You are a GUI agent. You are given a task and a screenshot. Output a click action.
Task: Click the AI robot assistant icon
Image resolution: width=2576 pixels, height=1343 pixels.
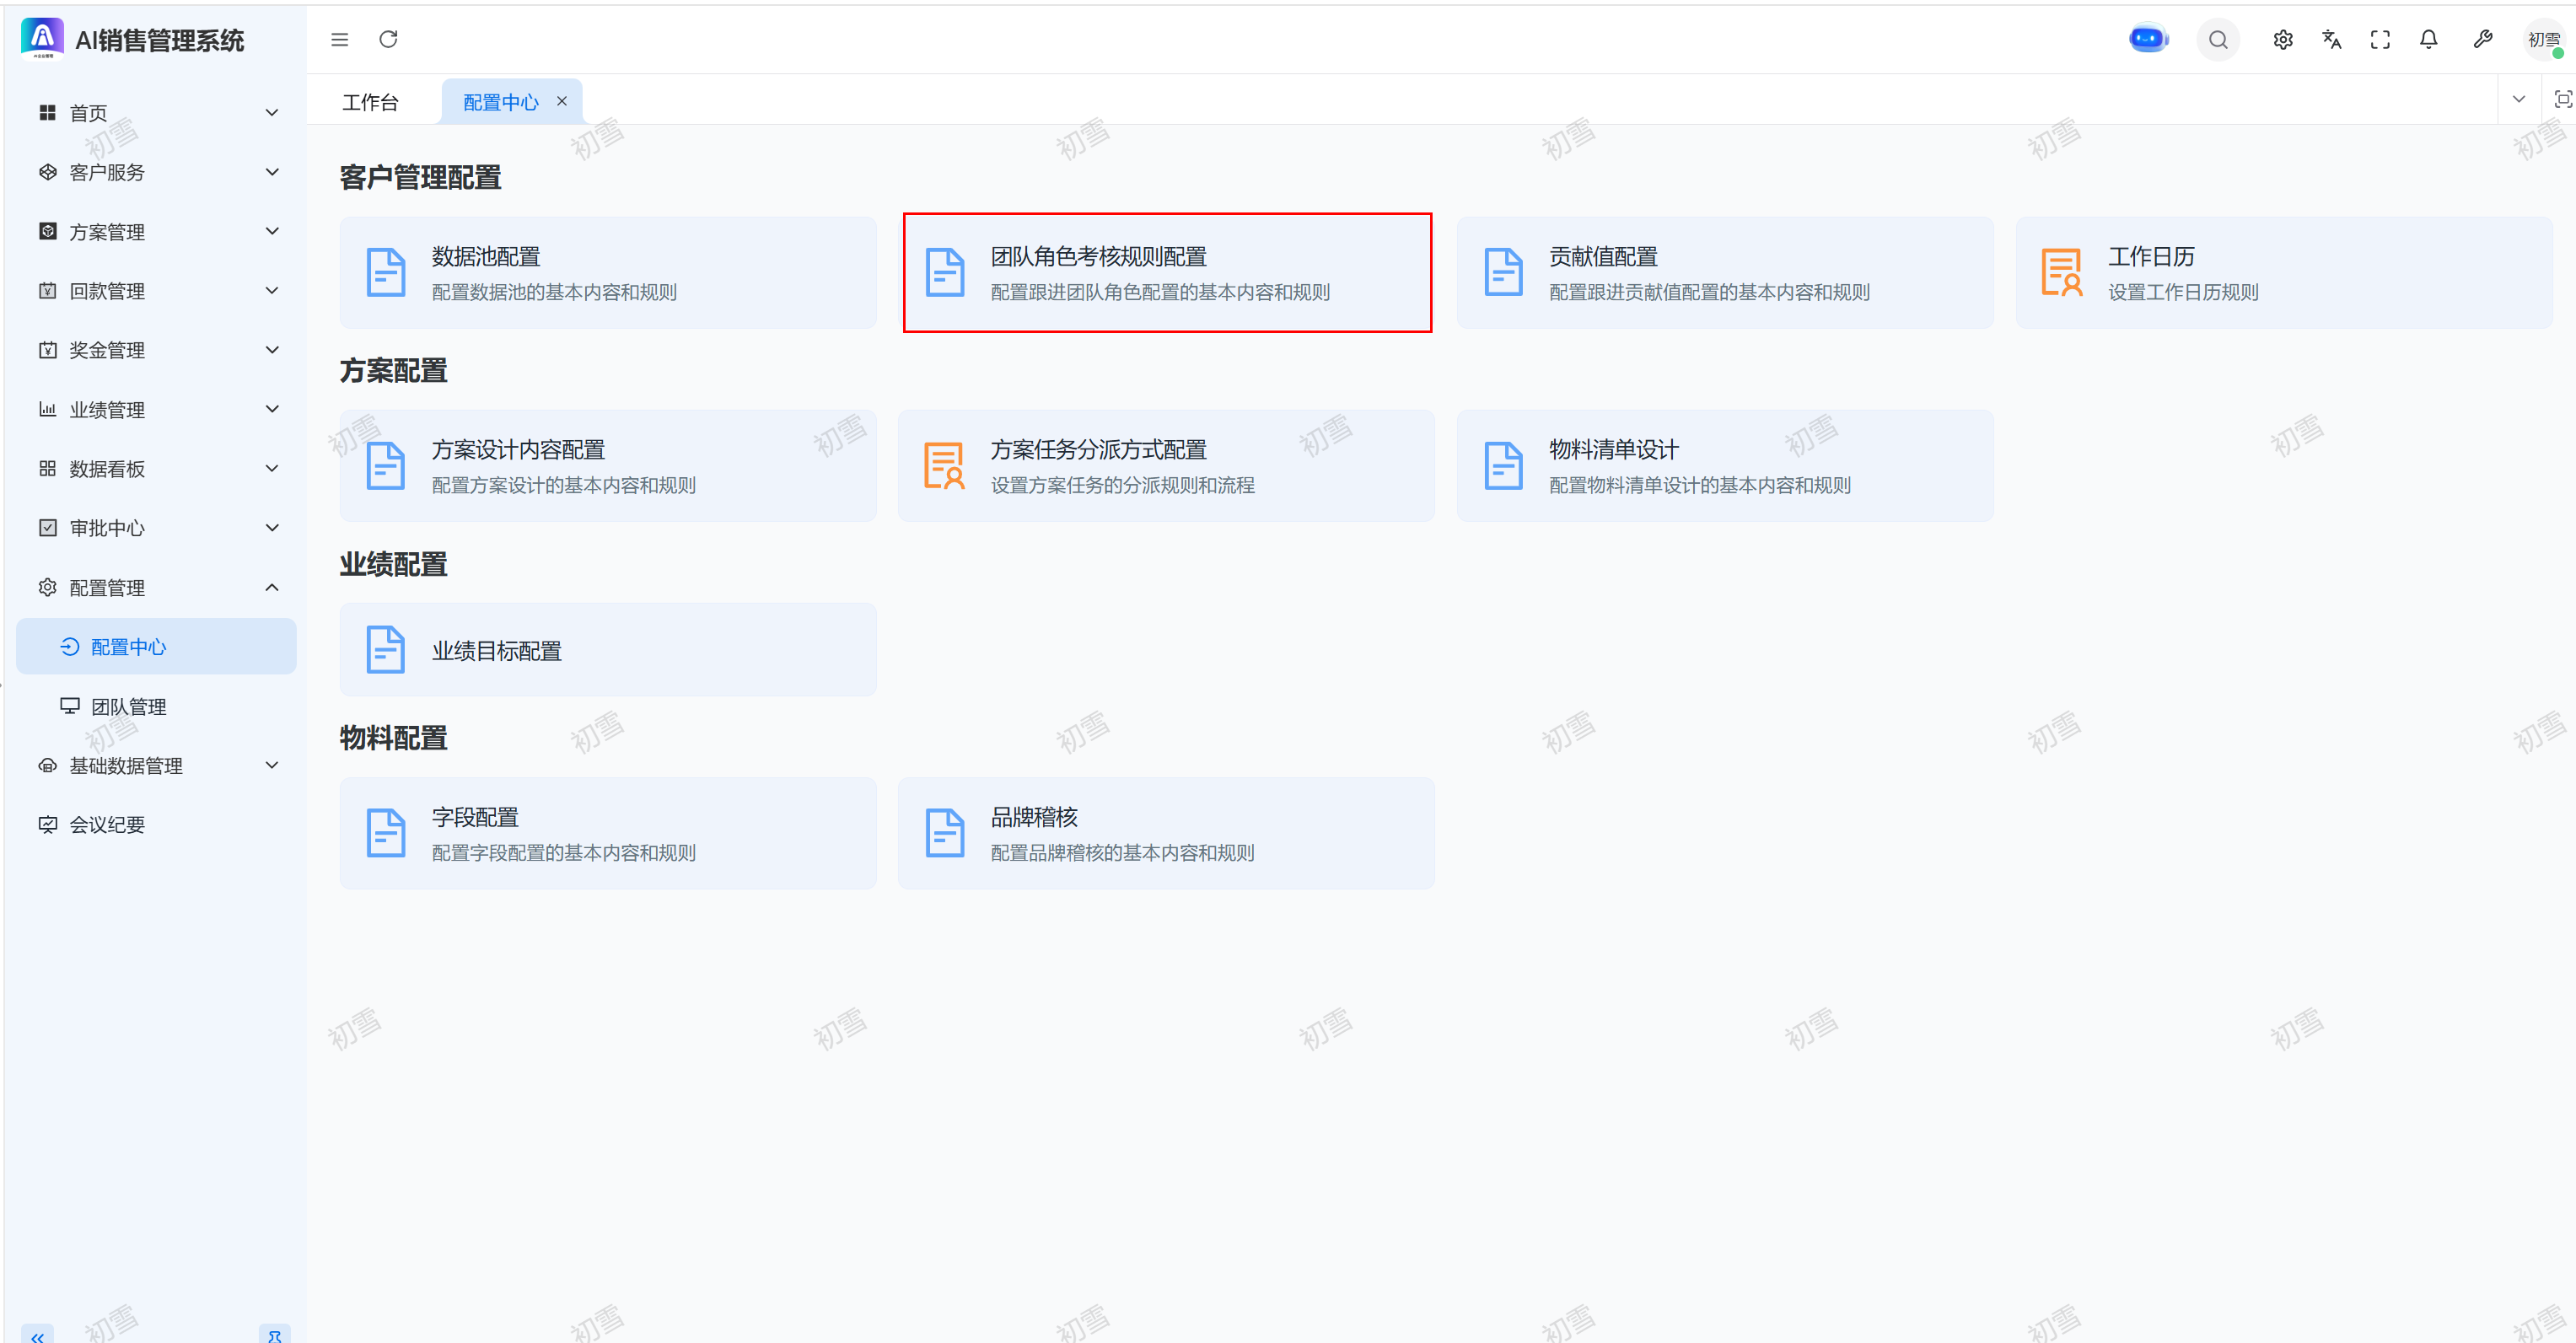(x=2147, y=40)
